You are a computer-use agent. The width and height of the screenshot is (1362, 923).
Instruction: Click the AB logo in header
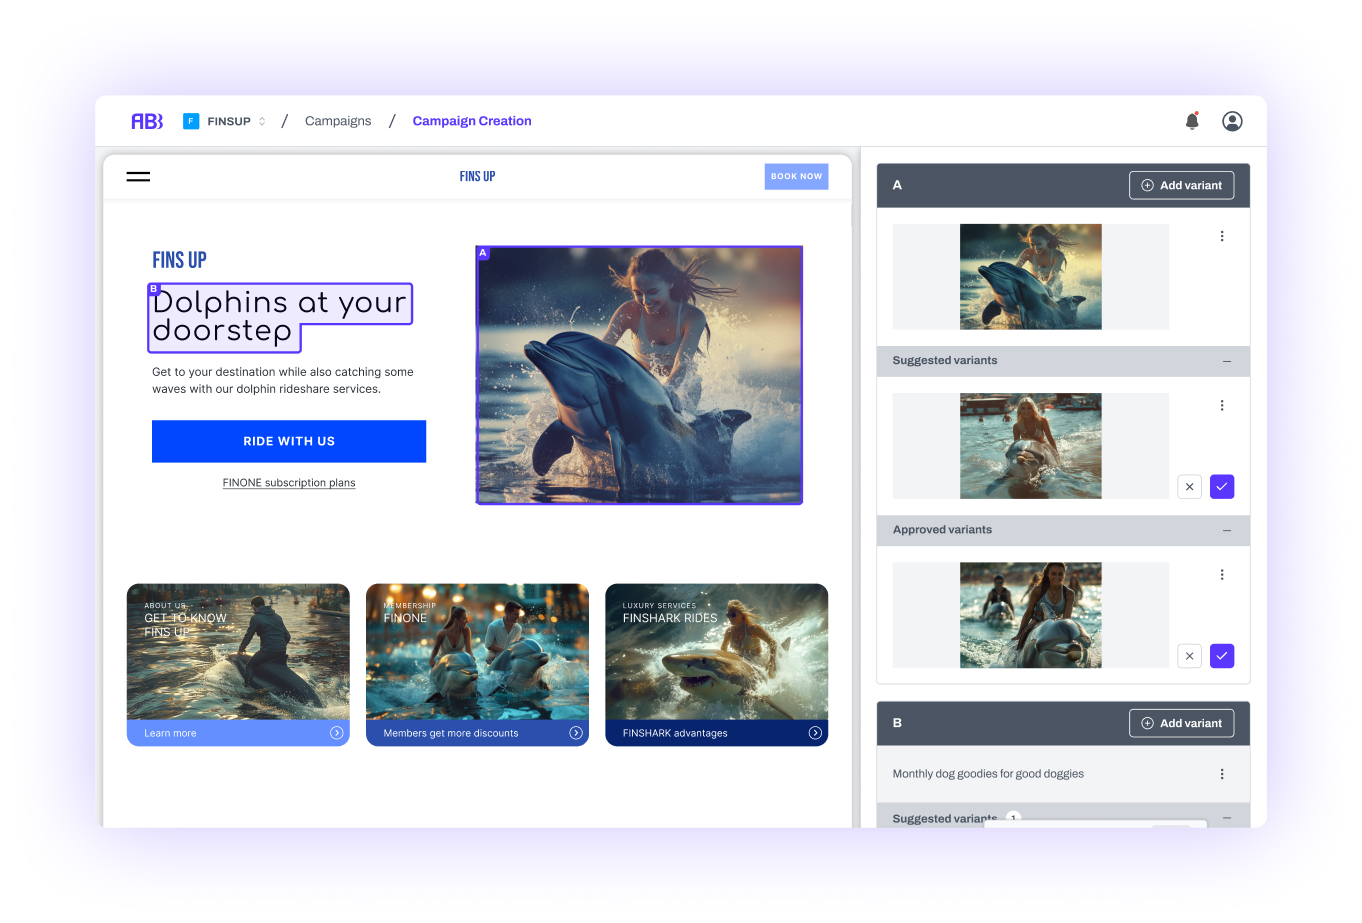pyautogui.click(x=147, y=121)
